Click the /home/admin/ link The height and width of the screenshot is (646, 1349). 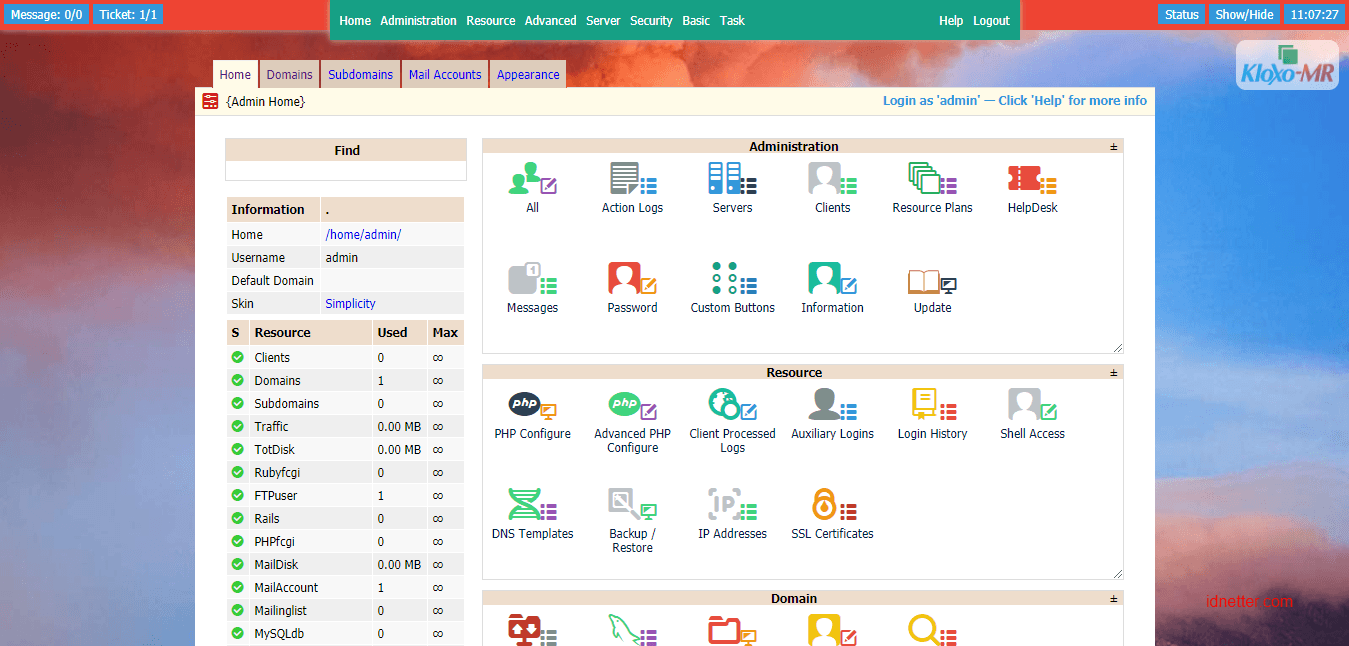click(x=363, y=235)
